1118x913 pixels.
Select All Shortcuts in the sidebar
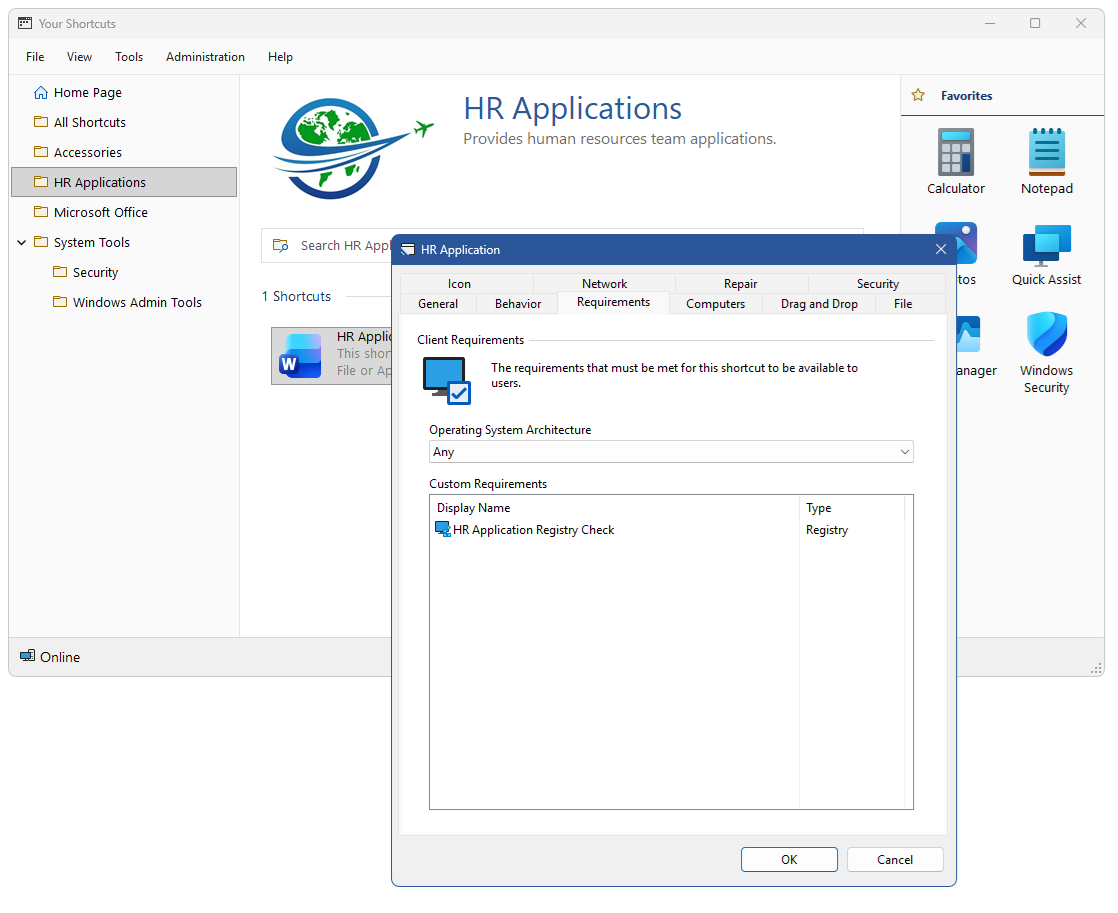(x=90, y=122)
